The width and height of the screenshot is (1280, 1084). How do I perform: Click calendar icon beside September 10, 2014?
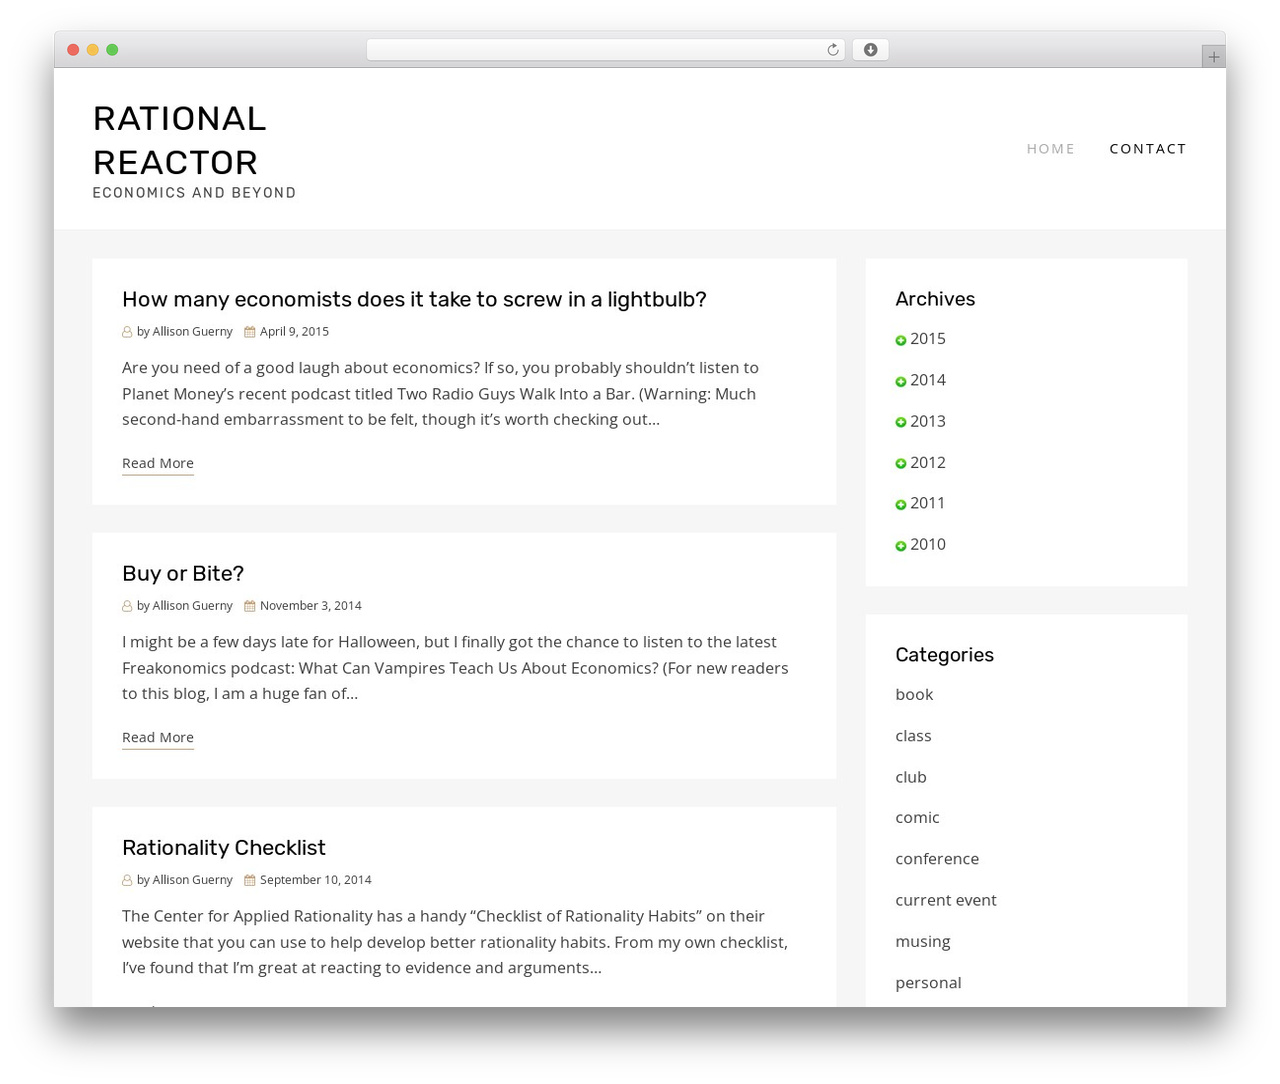point(250,880)
